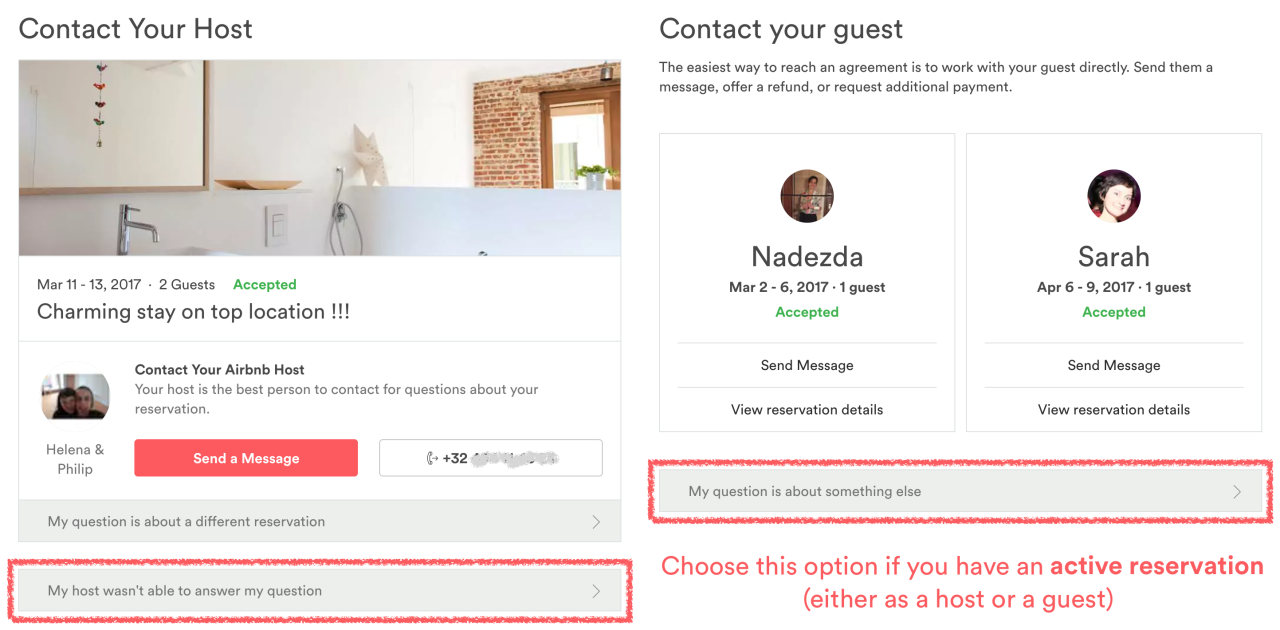View reservation details for Nadezda
The image size is (1280, 630).
tap(807, 410)
